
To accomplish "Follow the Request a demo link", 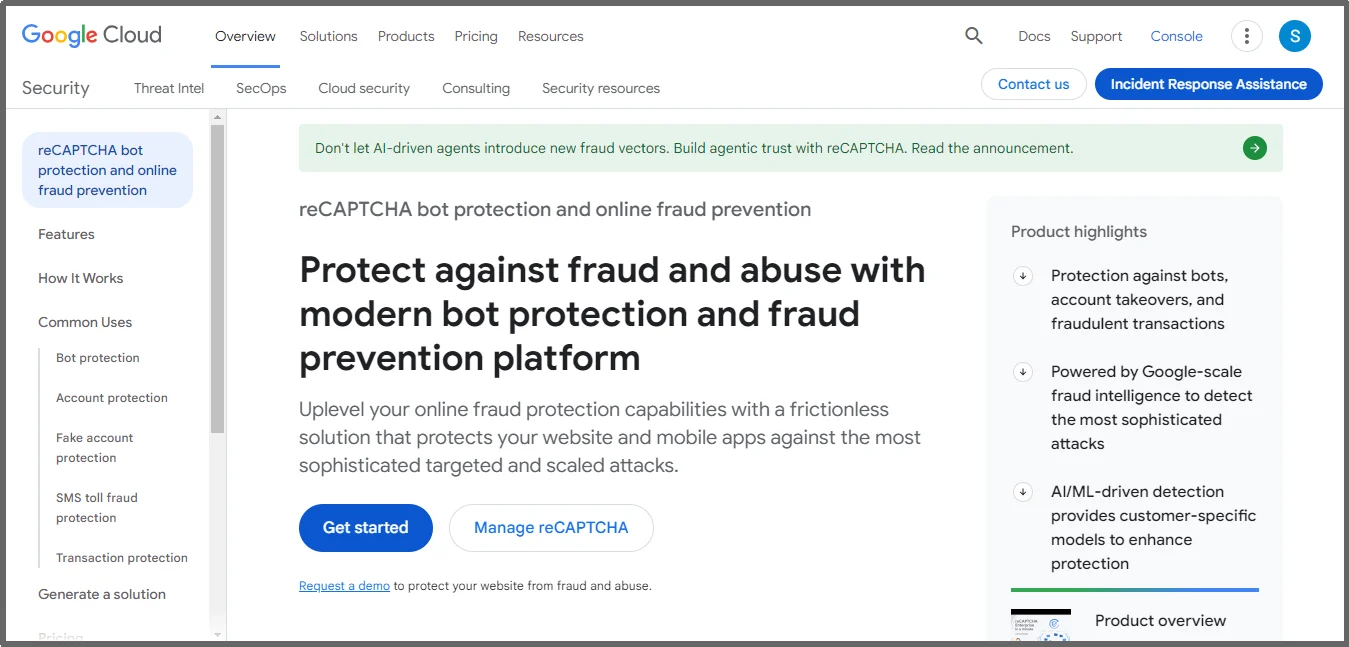I will click(344, 585).
